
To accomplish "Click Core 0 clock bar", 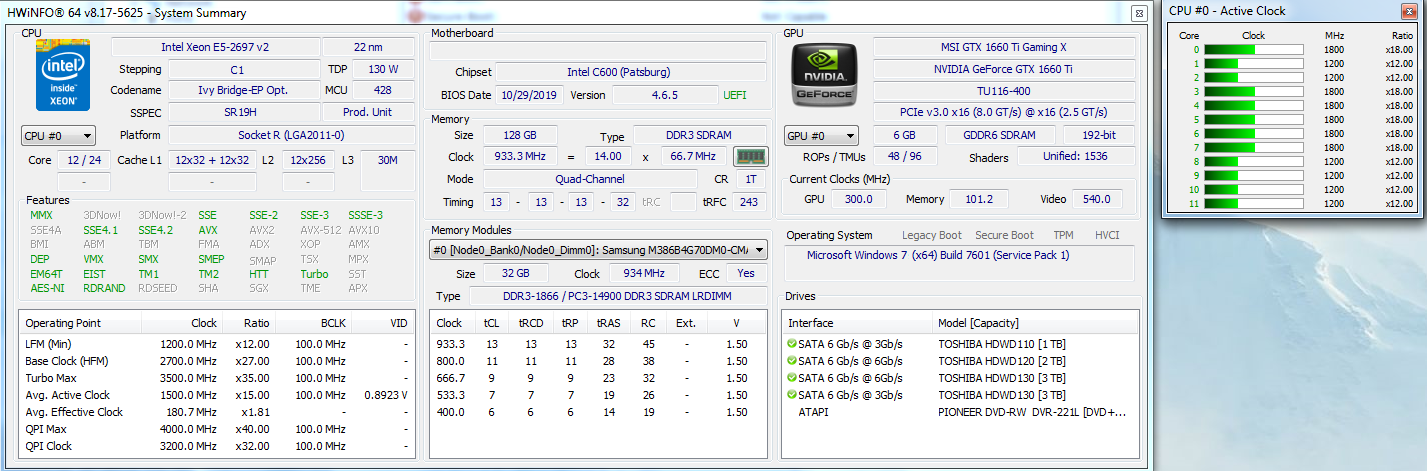I will click(1252, 50).
